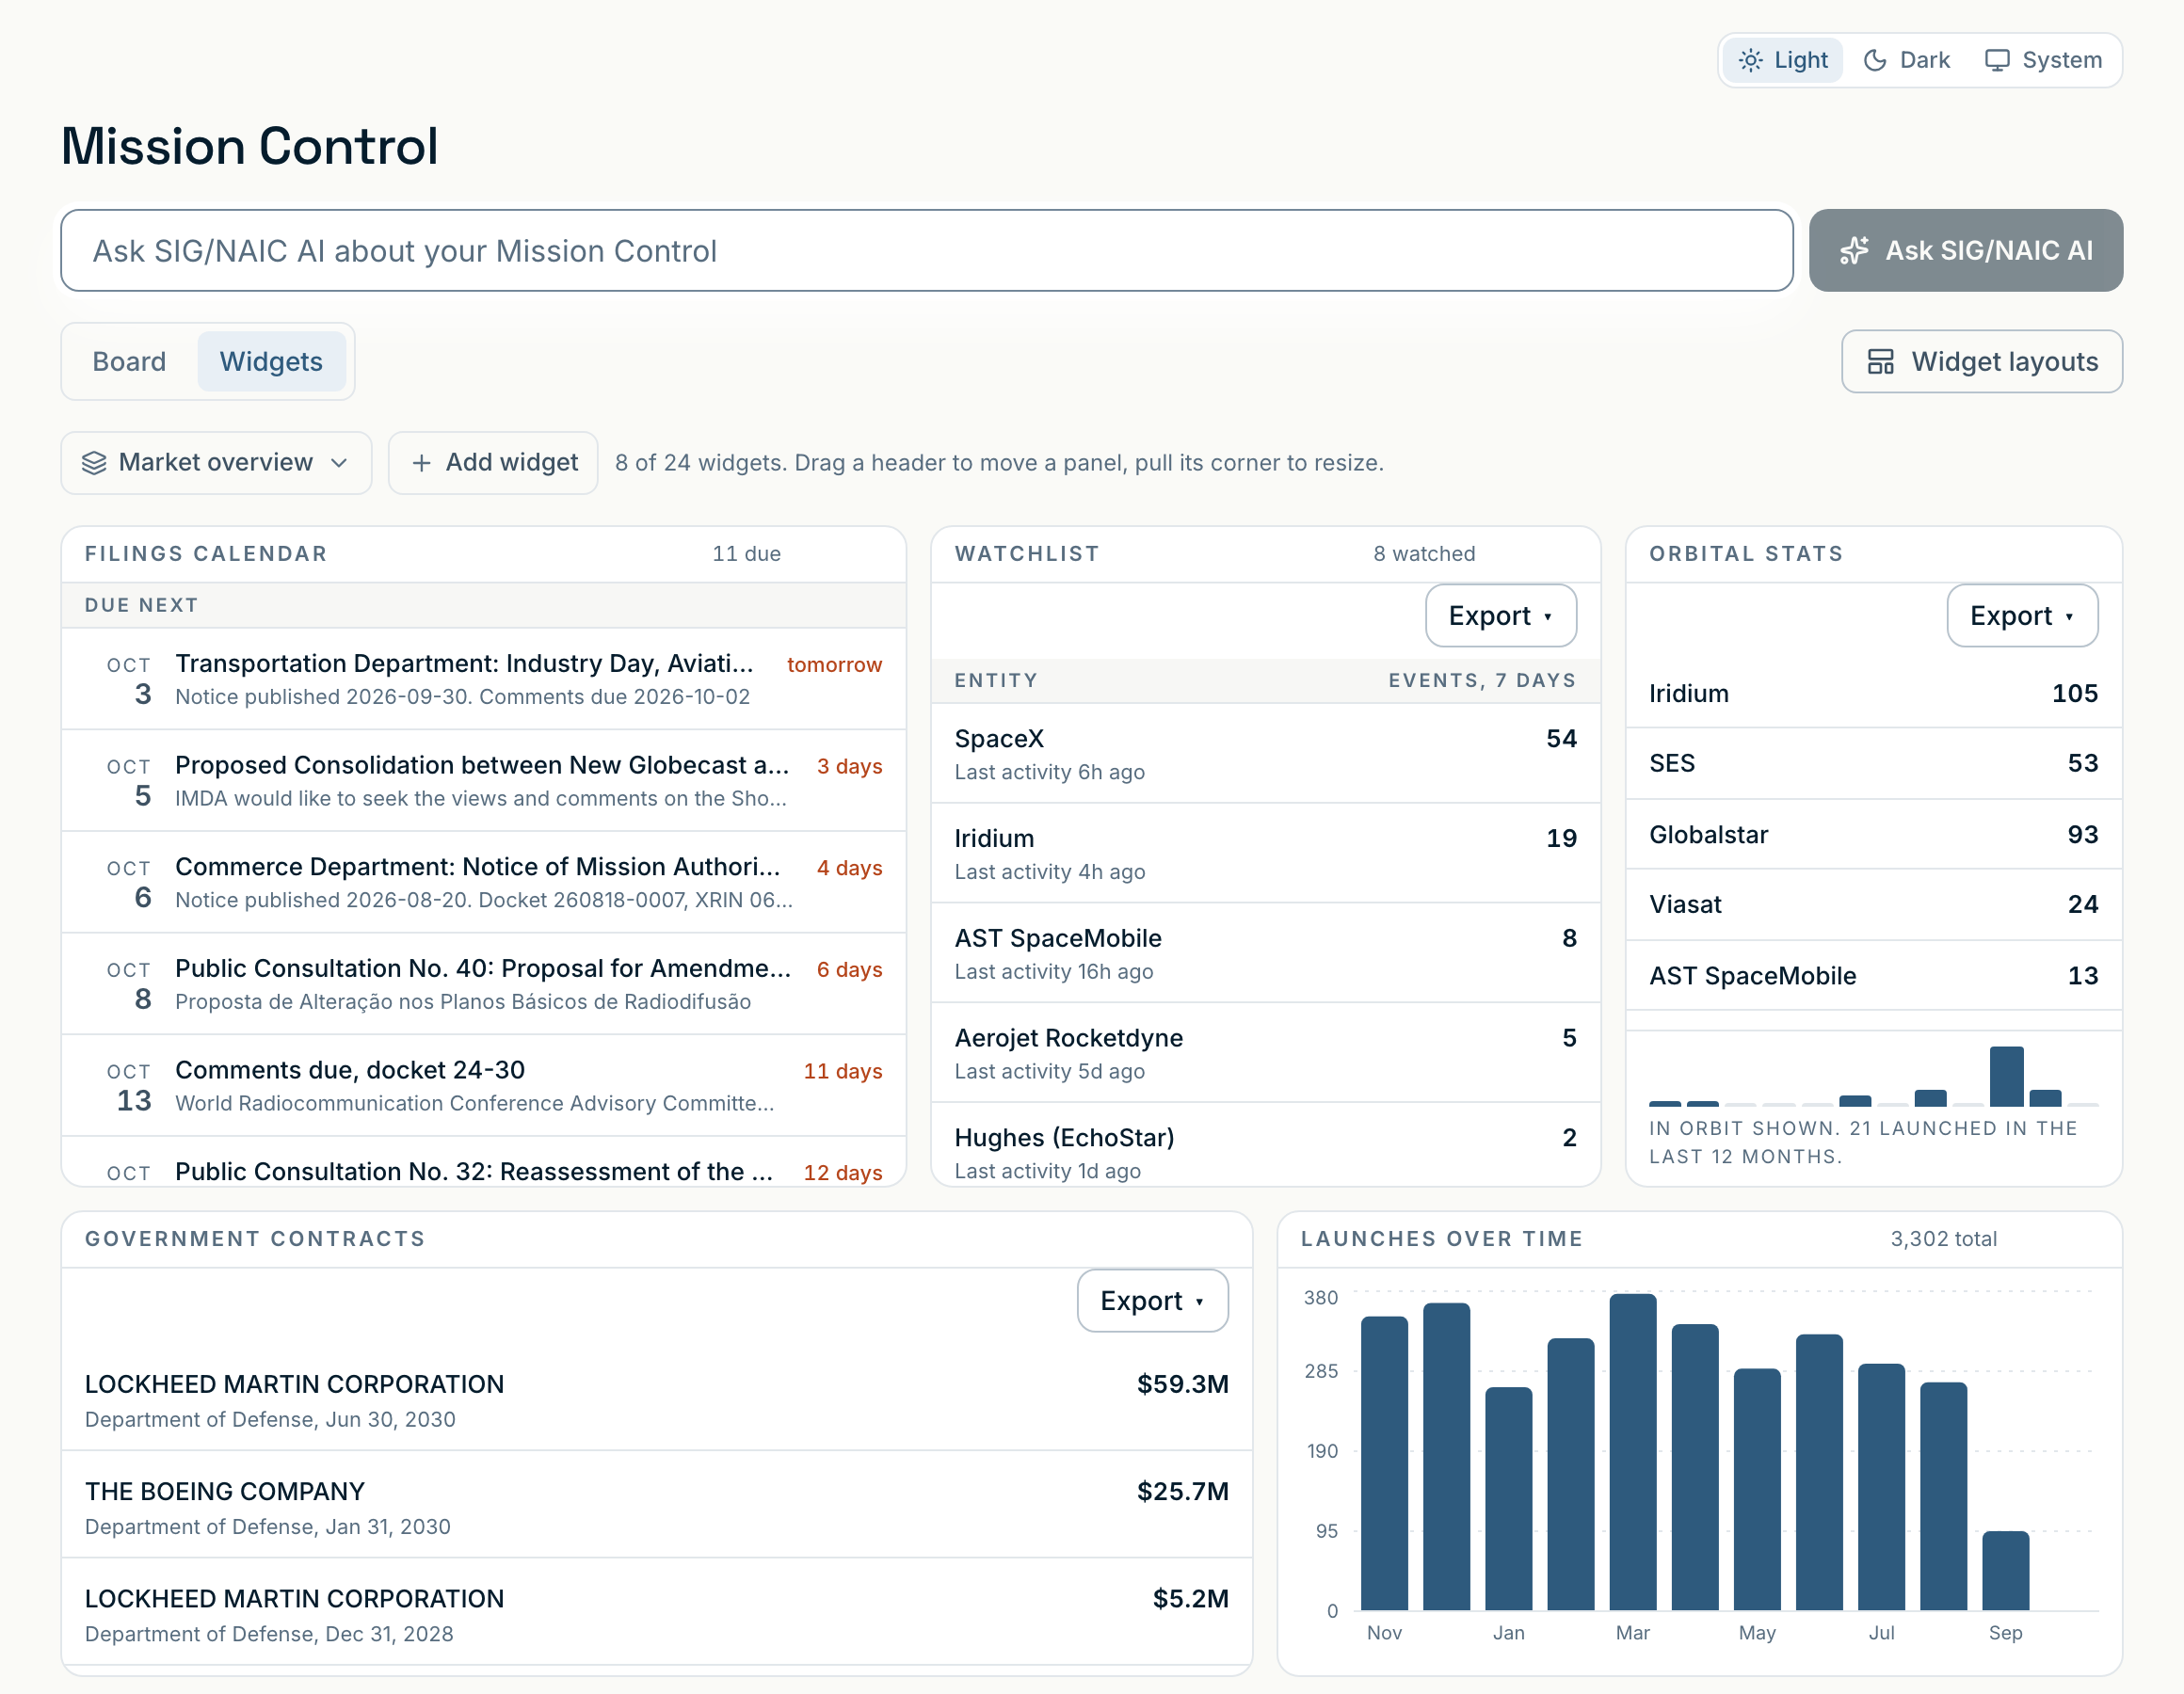Open Commerce Department Notice of Mission filing
The image size is (2184, 1694).
click(484, 882)
